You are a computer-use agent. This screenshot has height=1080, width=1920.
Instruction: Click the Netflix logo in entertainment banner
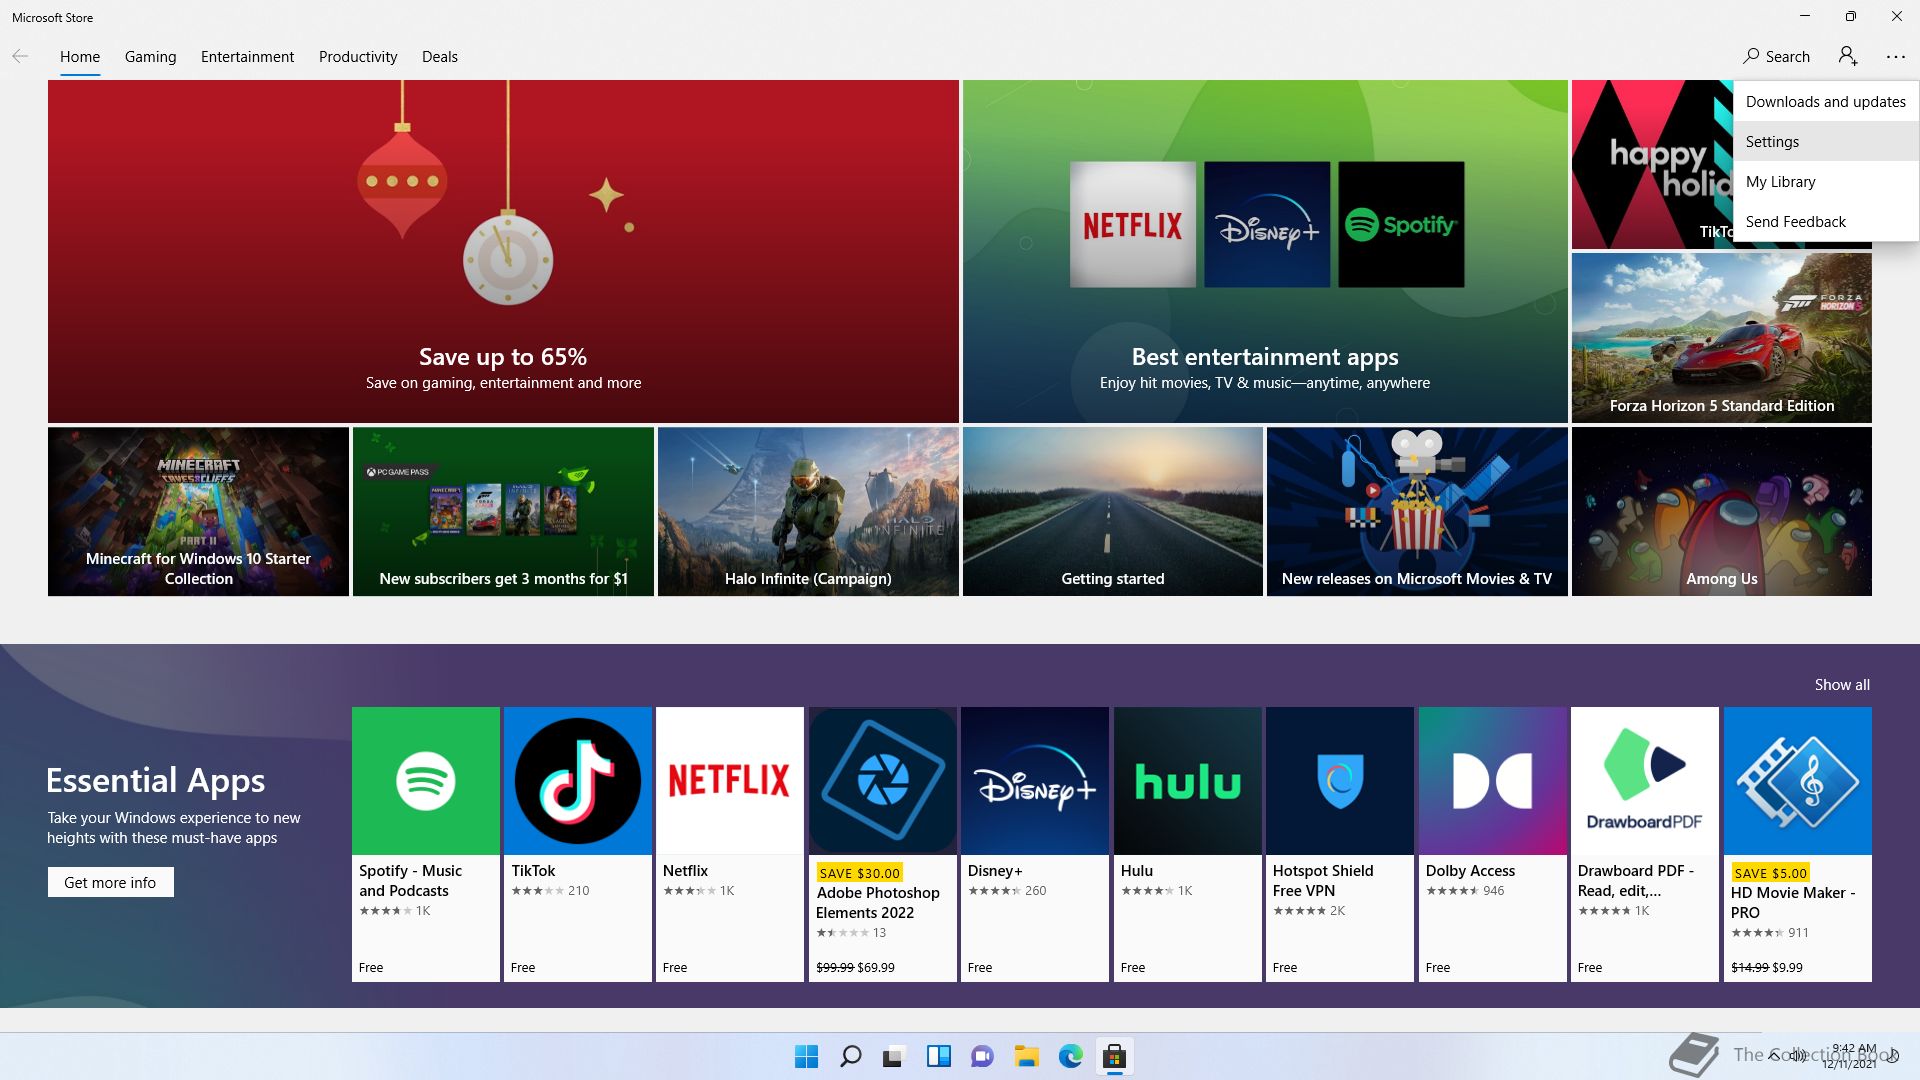point(1133,225)
